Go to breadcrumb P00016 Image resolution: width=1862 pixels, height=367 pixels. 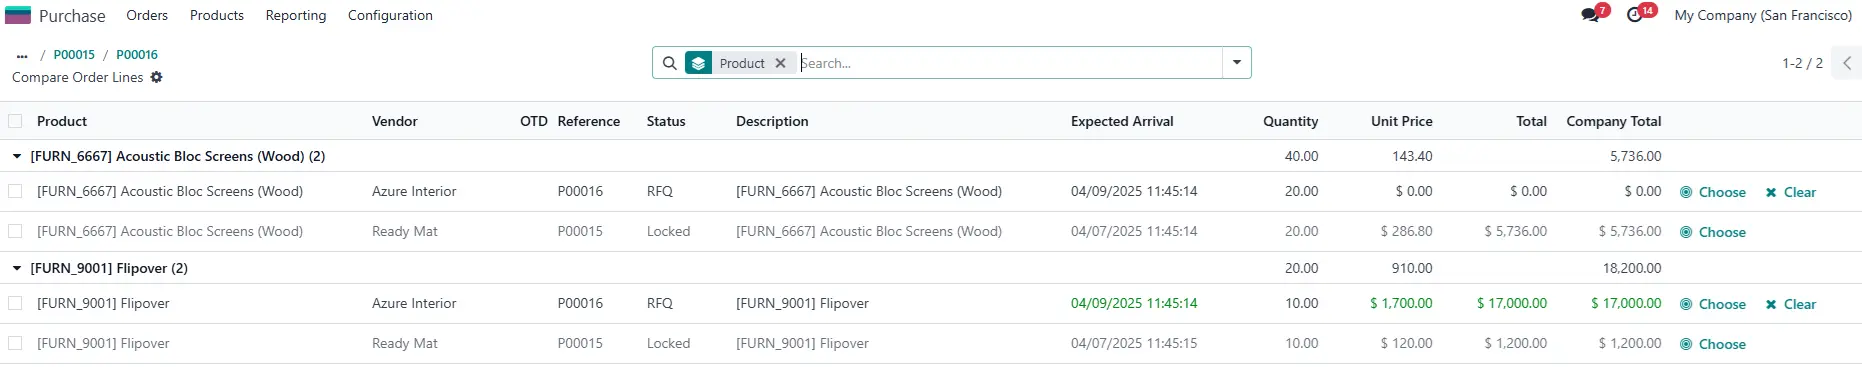pos(137,55)
